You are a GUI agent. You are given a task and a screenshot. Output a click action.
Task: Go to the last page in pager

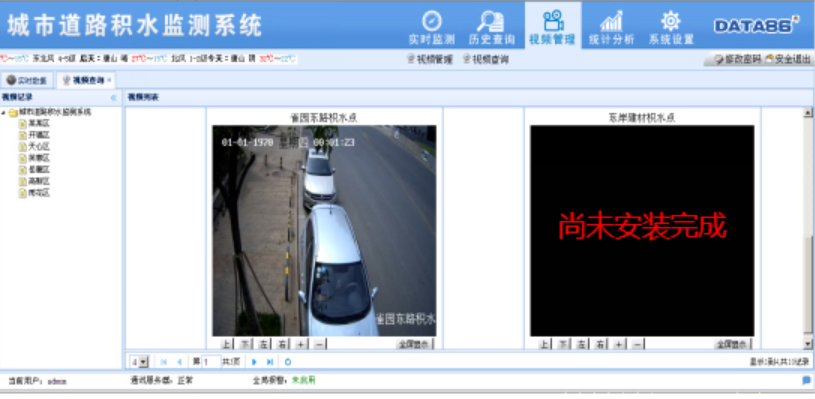(270, 362)
